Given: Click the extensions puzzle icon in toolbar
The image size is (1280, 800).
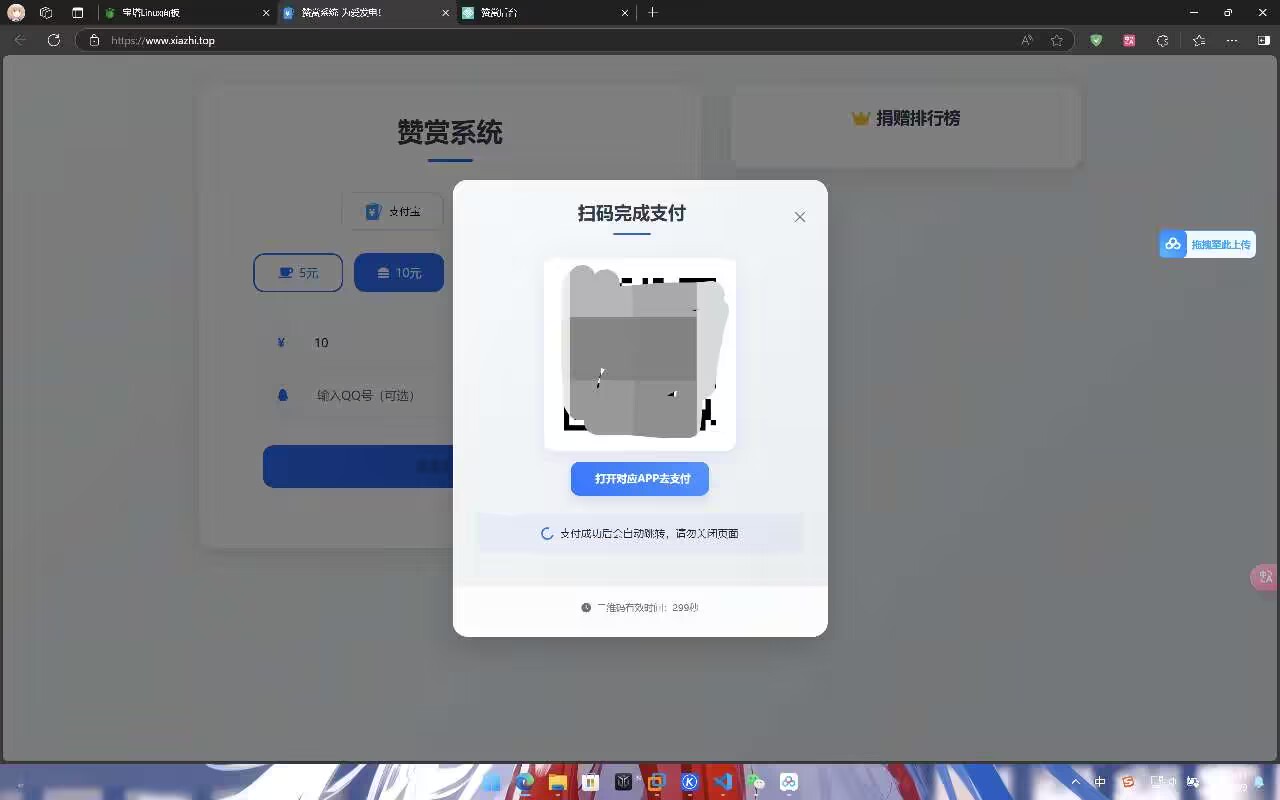Looking at the screenshot, I should point(1162,41).
